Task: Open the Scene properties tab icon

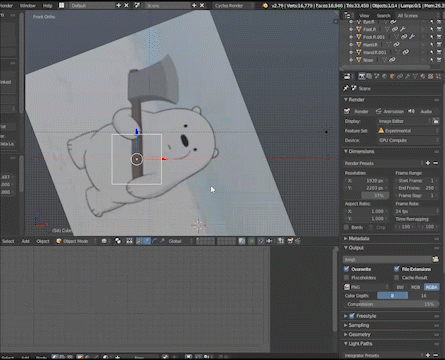Action: tap(377, 77)
